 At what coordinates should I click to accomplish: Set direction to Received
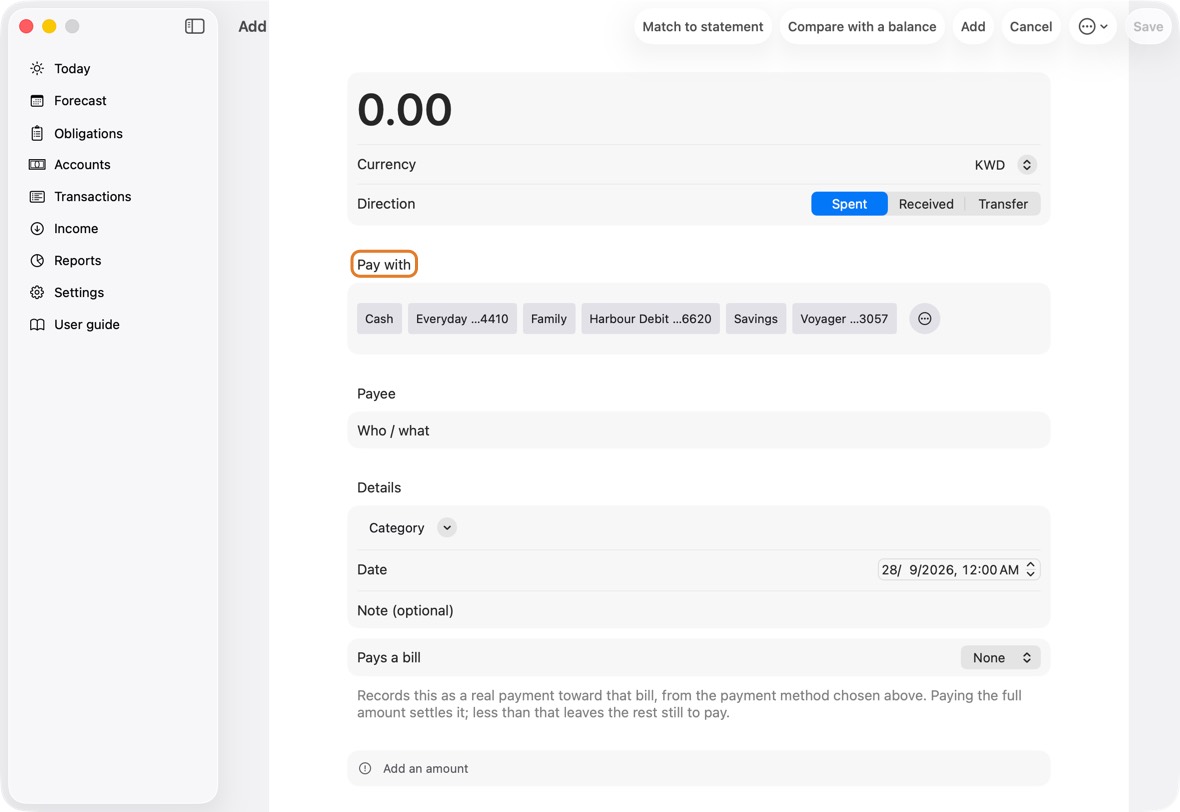tap(926, 204)
